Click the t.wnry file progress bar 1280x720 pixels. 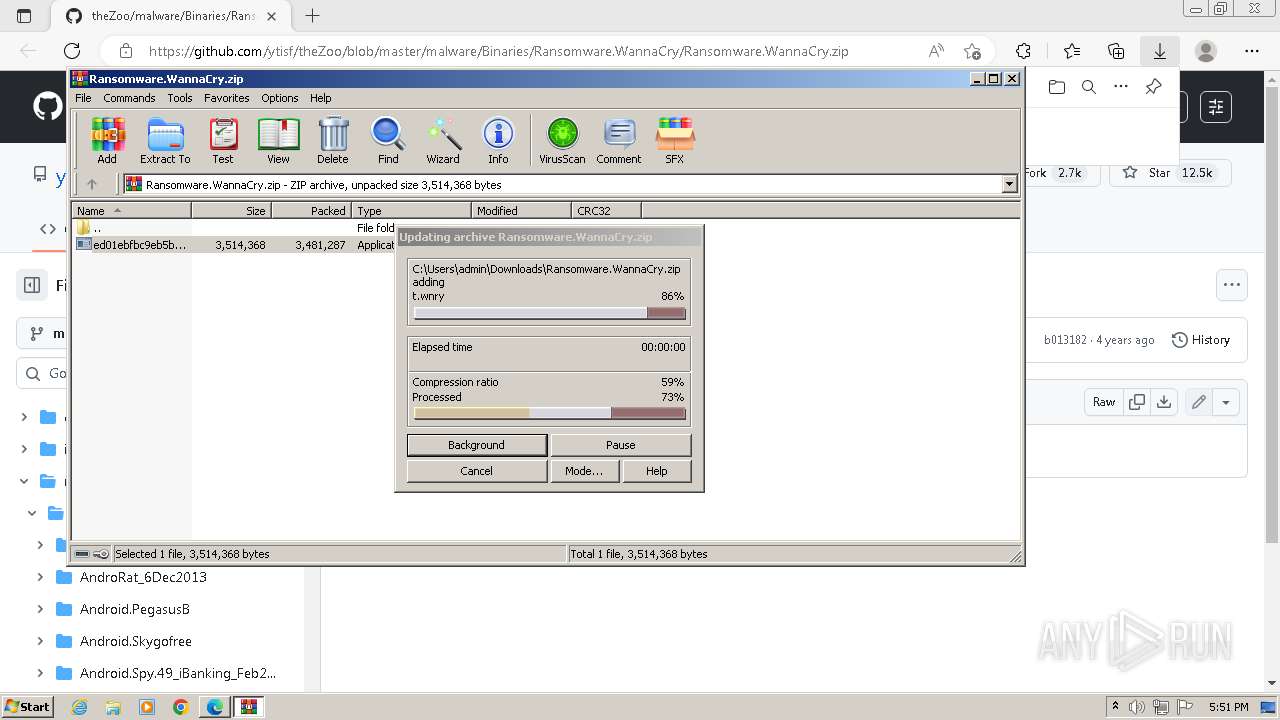point(549,313)
